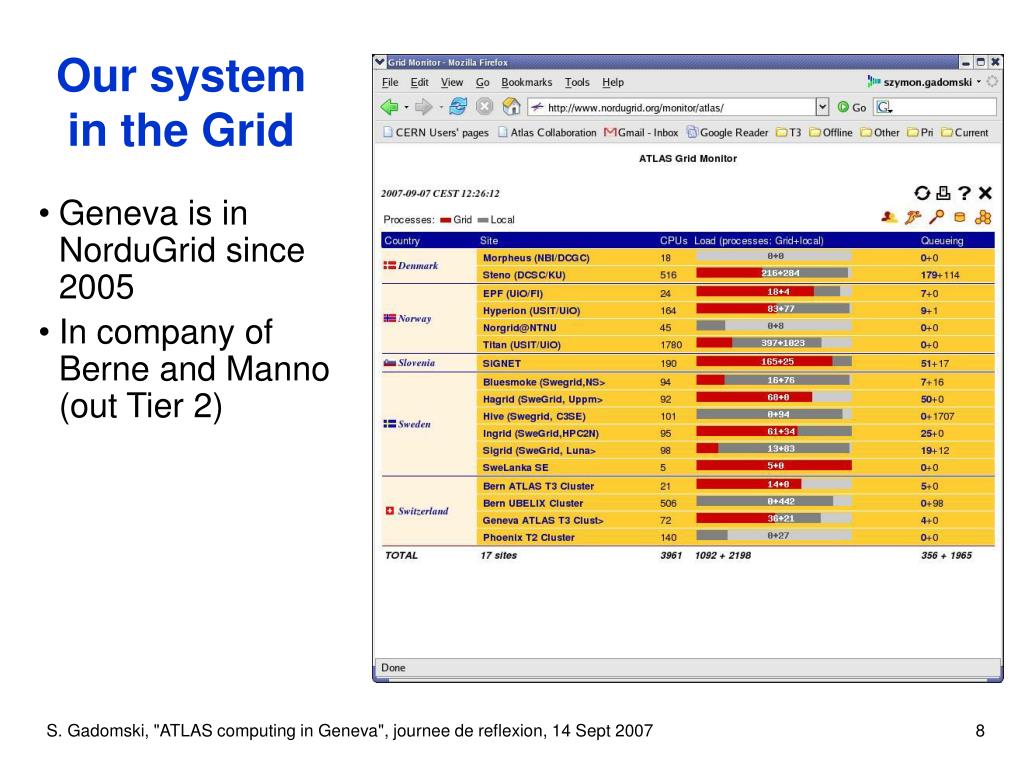Expand the URL bar history dropdown
Image resolution: width=1024 pixels, height=768 pixels.
pos(822,107)
